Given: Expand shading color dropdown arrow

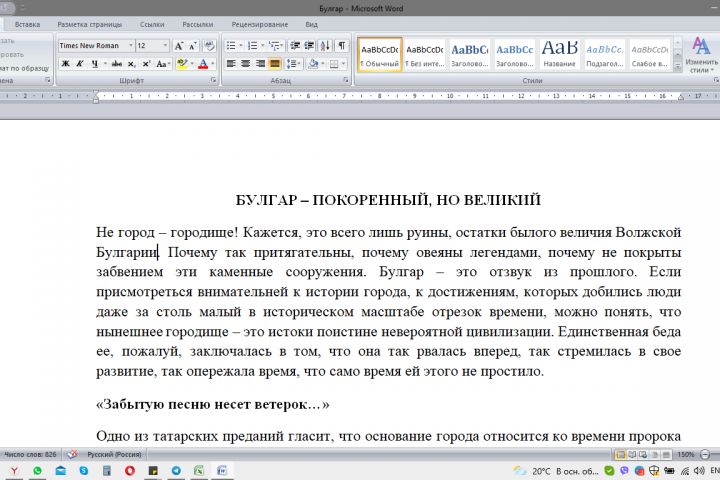Looking at the screenshot, I should tap(323, 64).
